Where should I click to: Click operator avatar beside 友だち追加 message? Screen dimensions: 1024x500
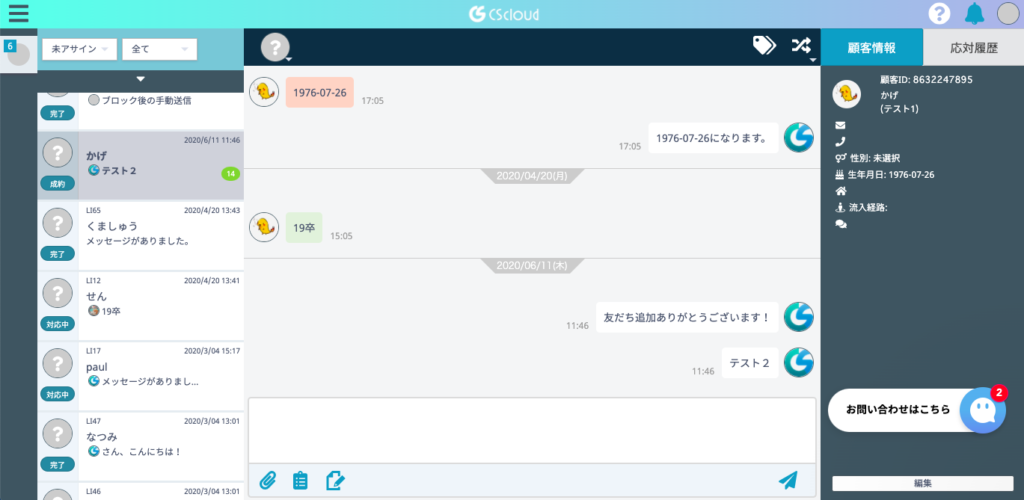coord(799,317)
